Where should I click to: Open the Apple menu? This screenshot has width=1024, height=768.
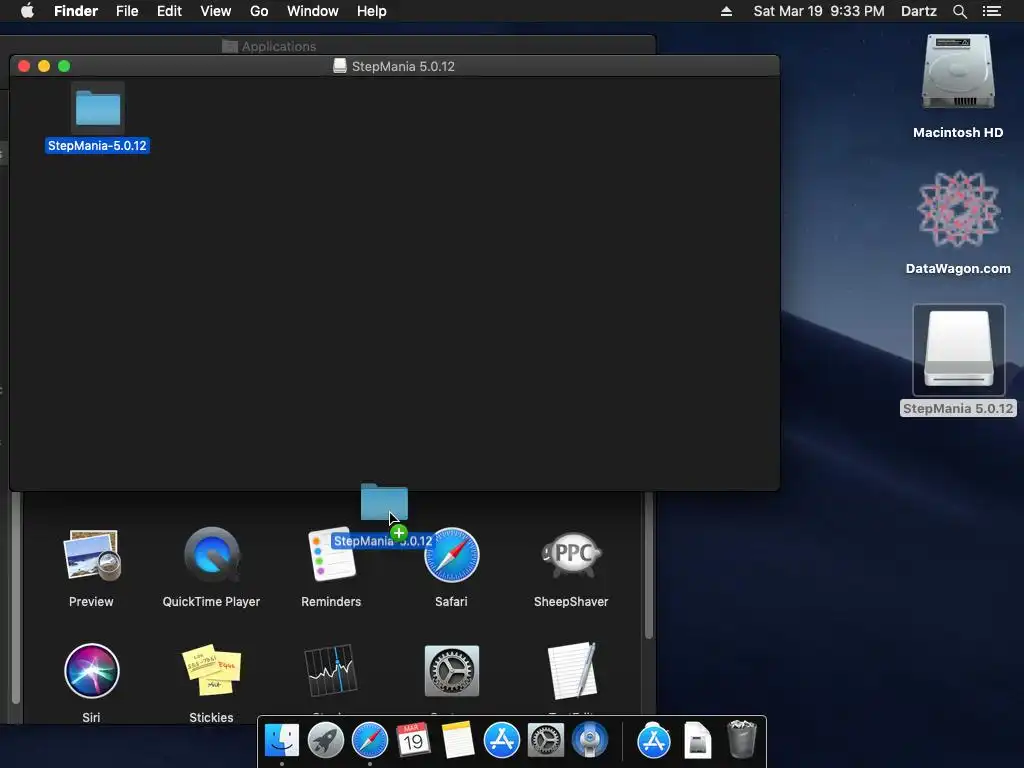[27, 10]
